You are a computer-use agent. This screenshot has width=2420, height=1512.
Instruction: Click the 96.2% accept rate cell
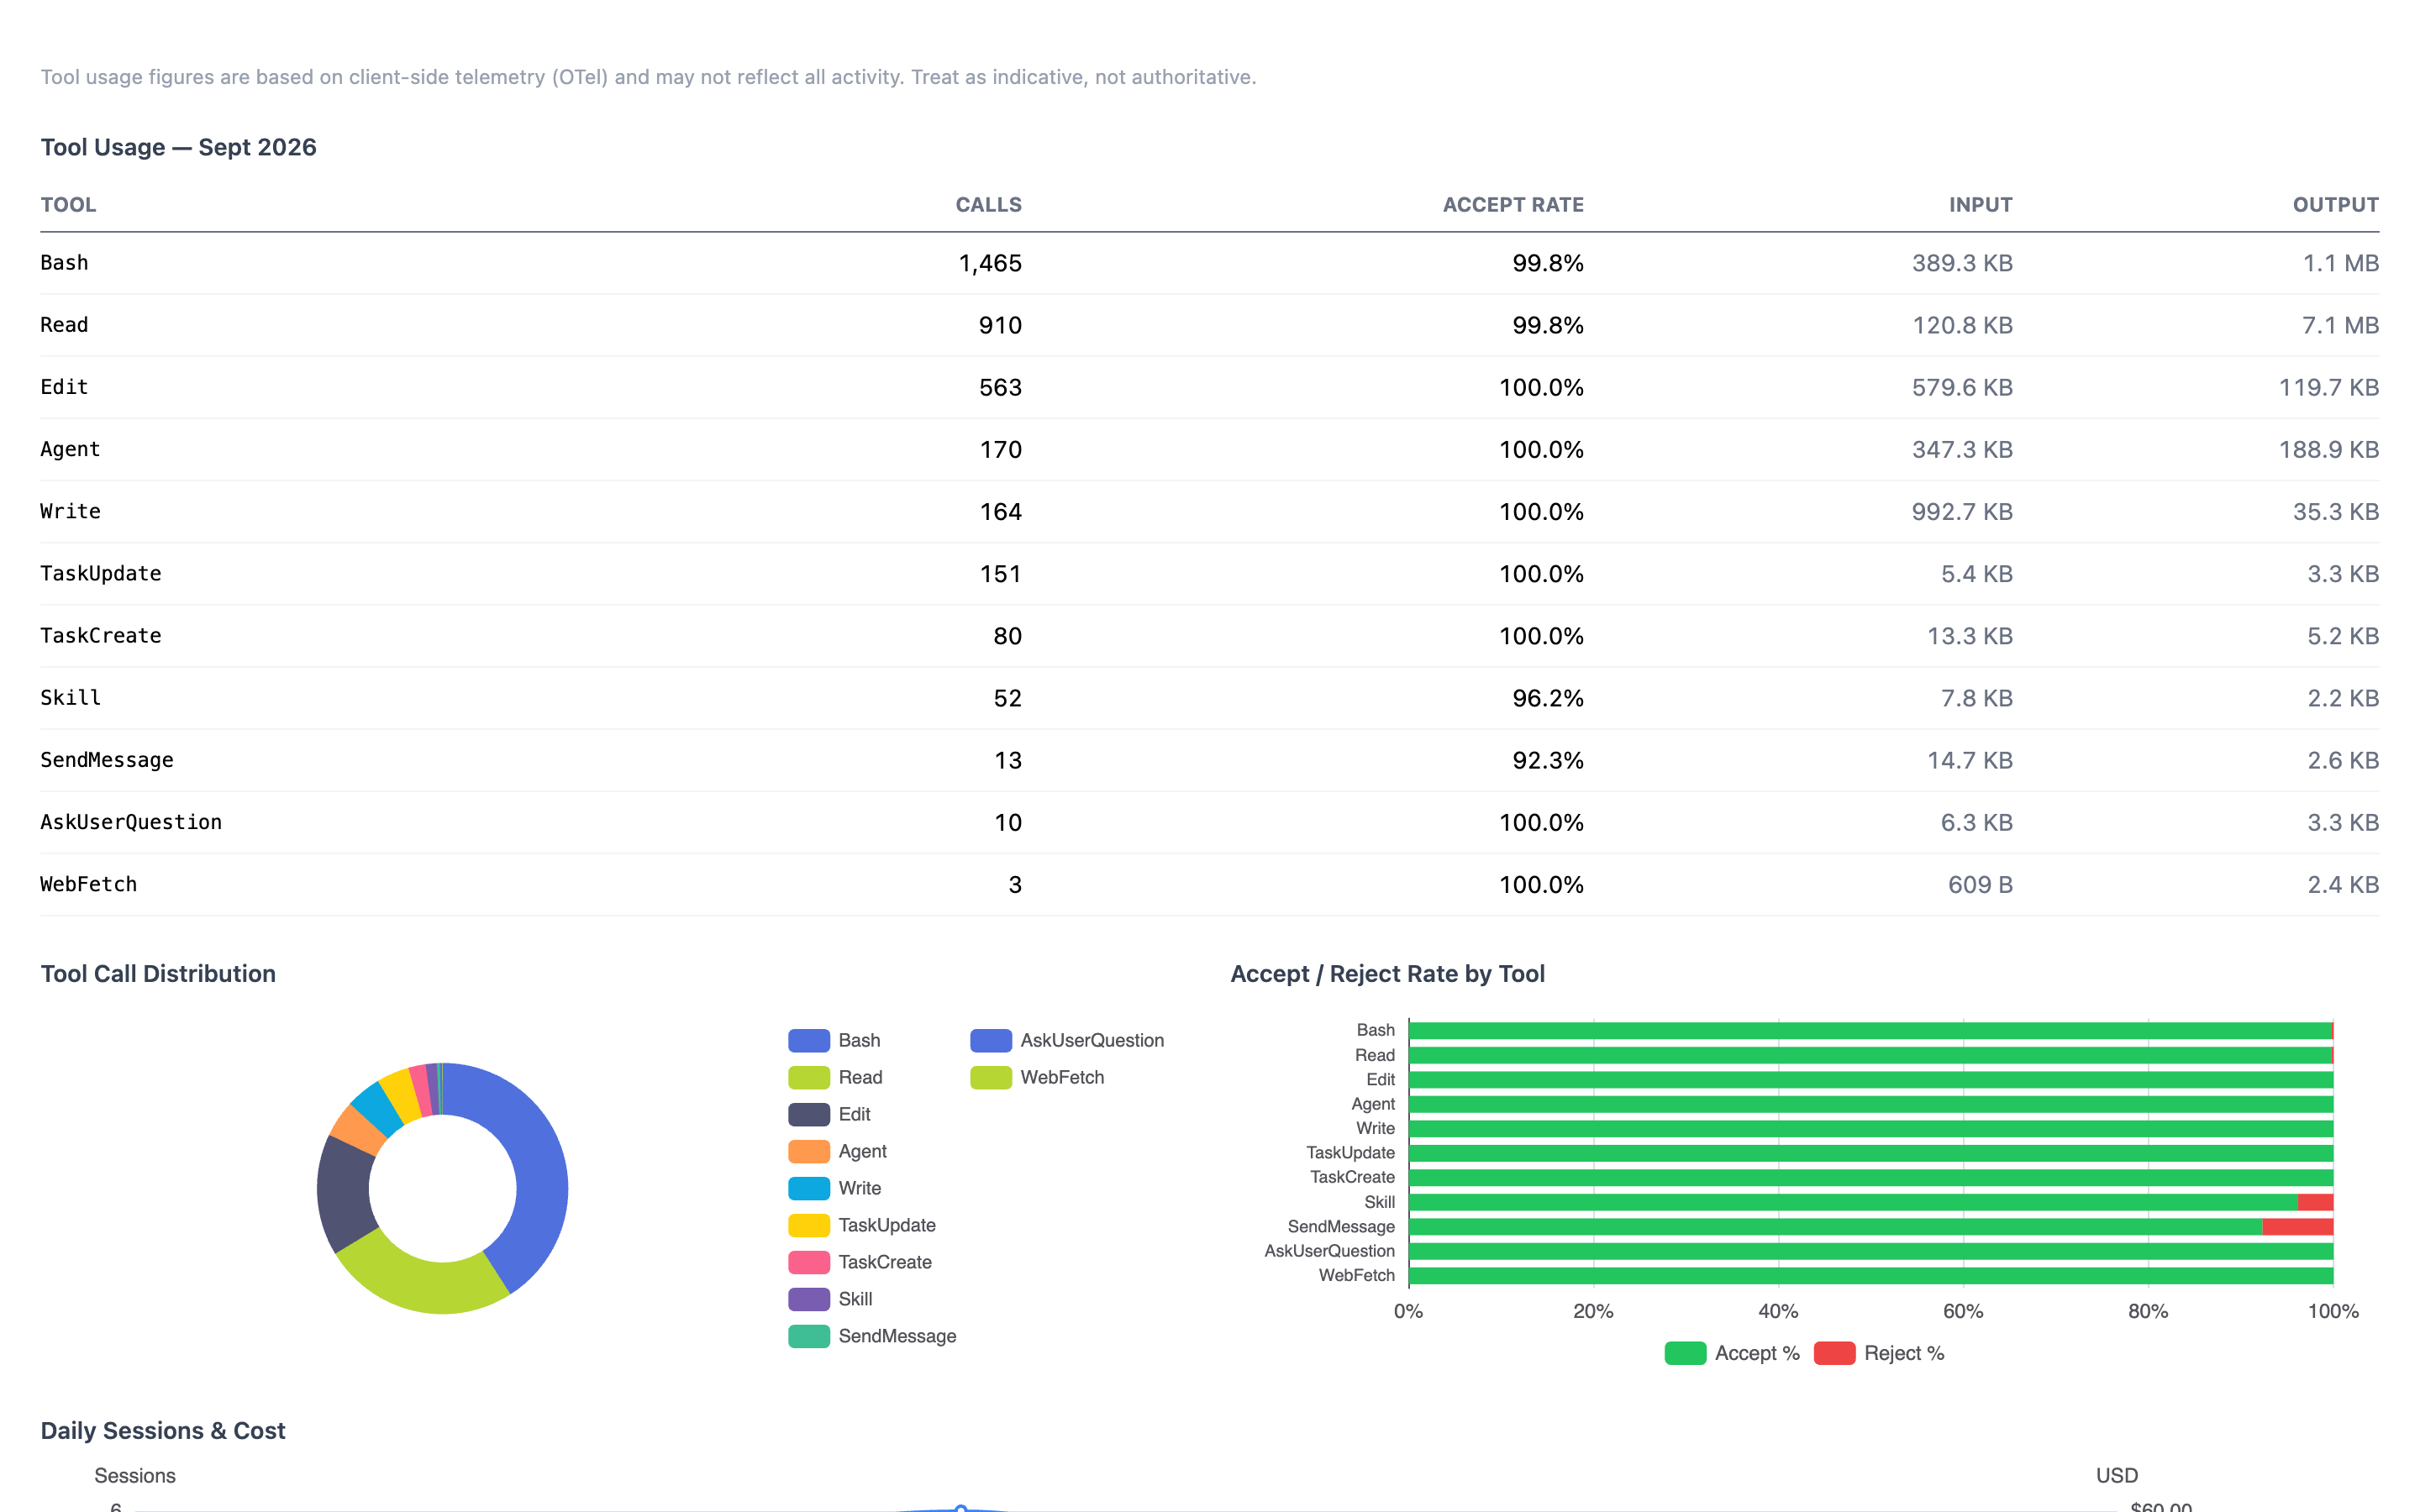tap(1547, 698)
